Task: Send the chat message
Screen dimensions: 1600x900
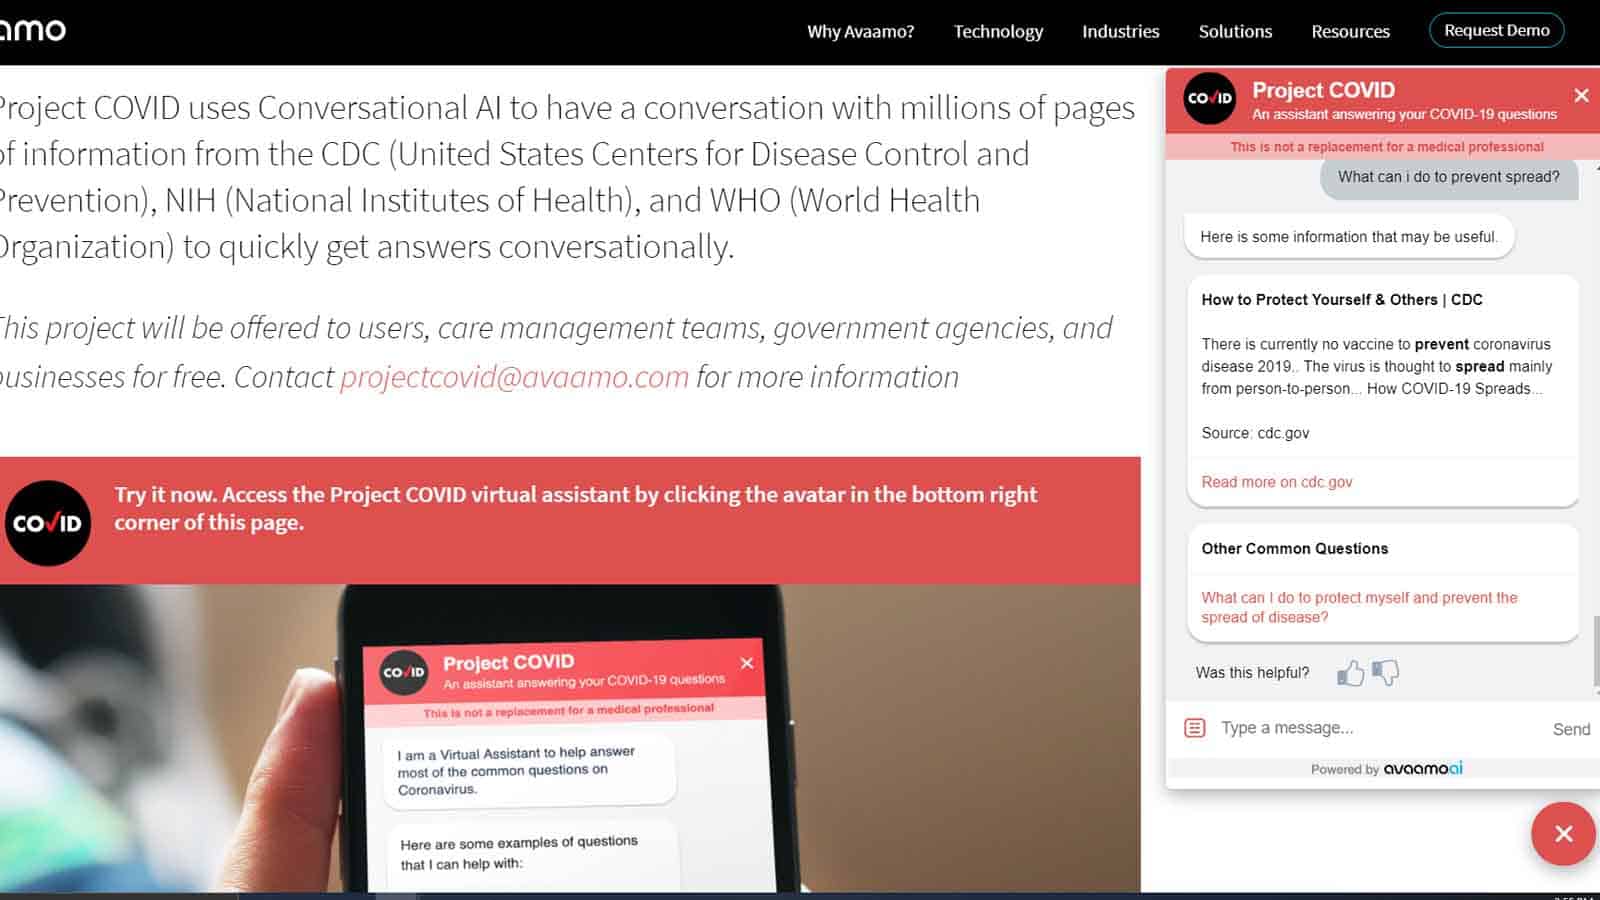Action: 1571,729
